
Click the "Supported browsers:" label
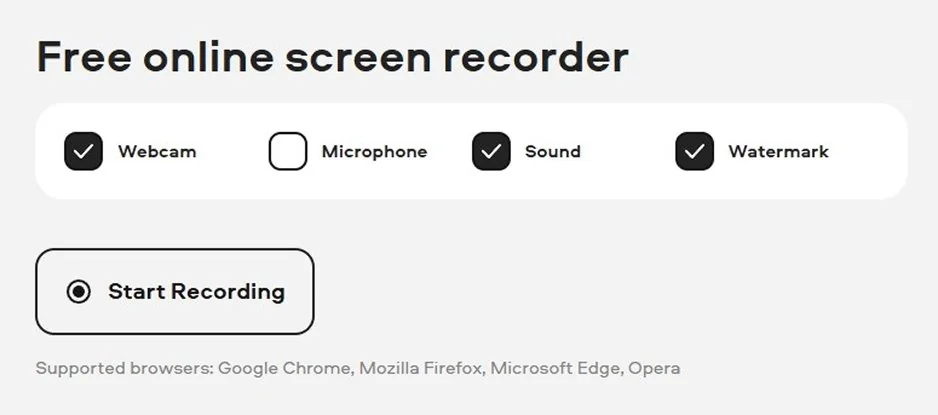124,368
